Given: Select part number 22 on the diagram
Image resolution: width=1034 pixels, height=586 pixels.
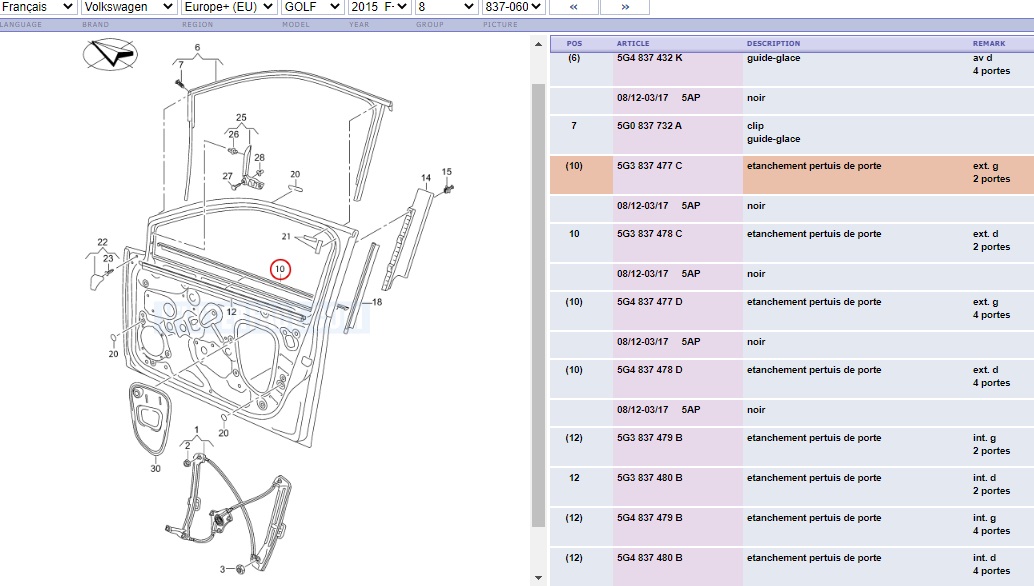Looking at the screenshot, I should [x=102, y=242].
